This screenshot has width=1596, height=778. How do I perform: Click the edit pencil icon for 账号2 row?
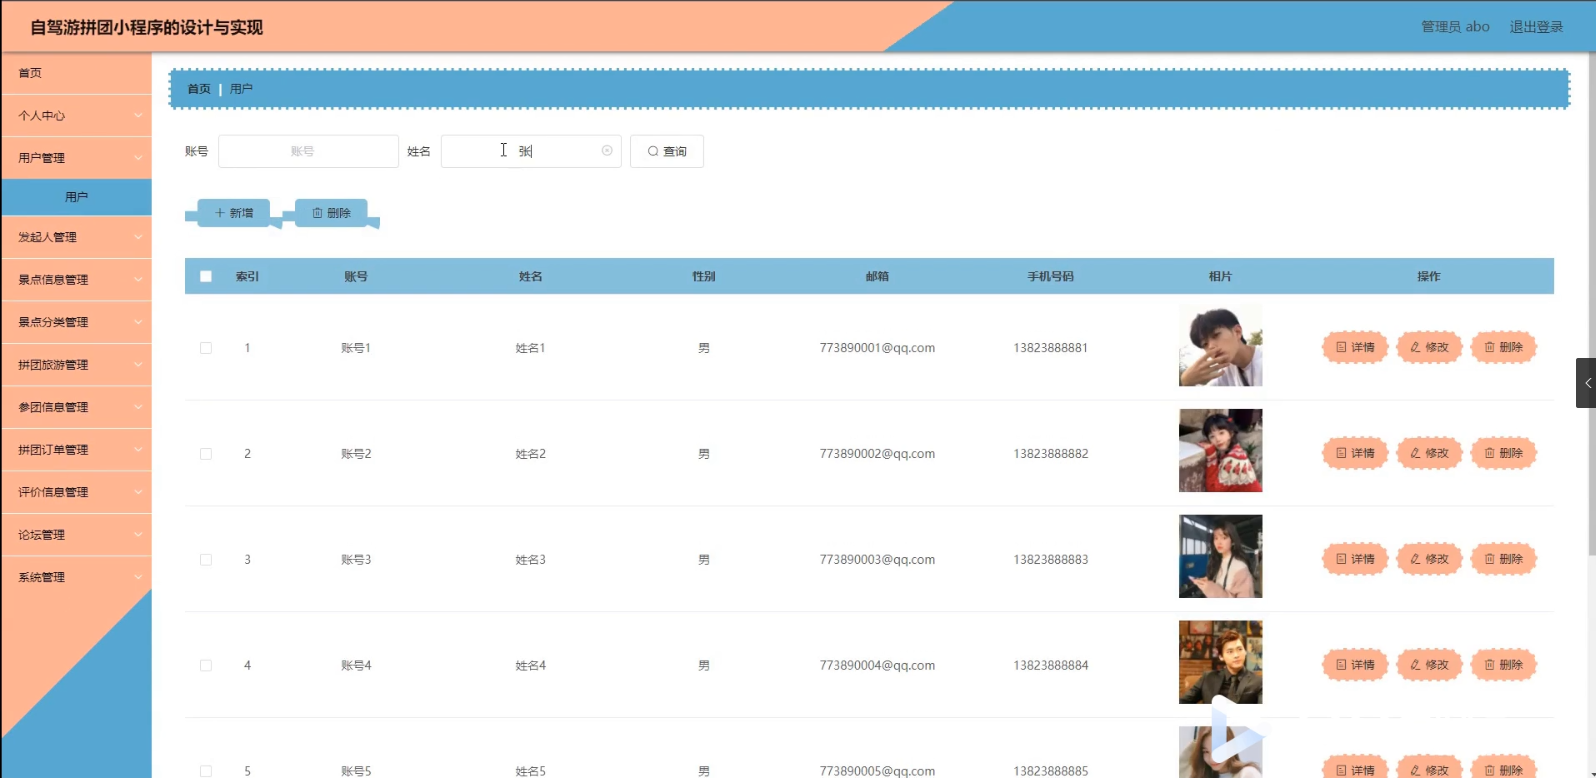(x=1415, y=454)
